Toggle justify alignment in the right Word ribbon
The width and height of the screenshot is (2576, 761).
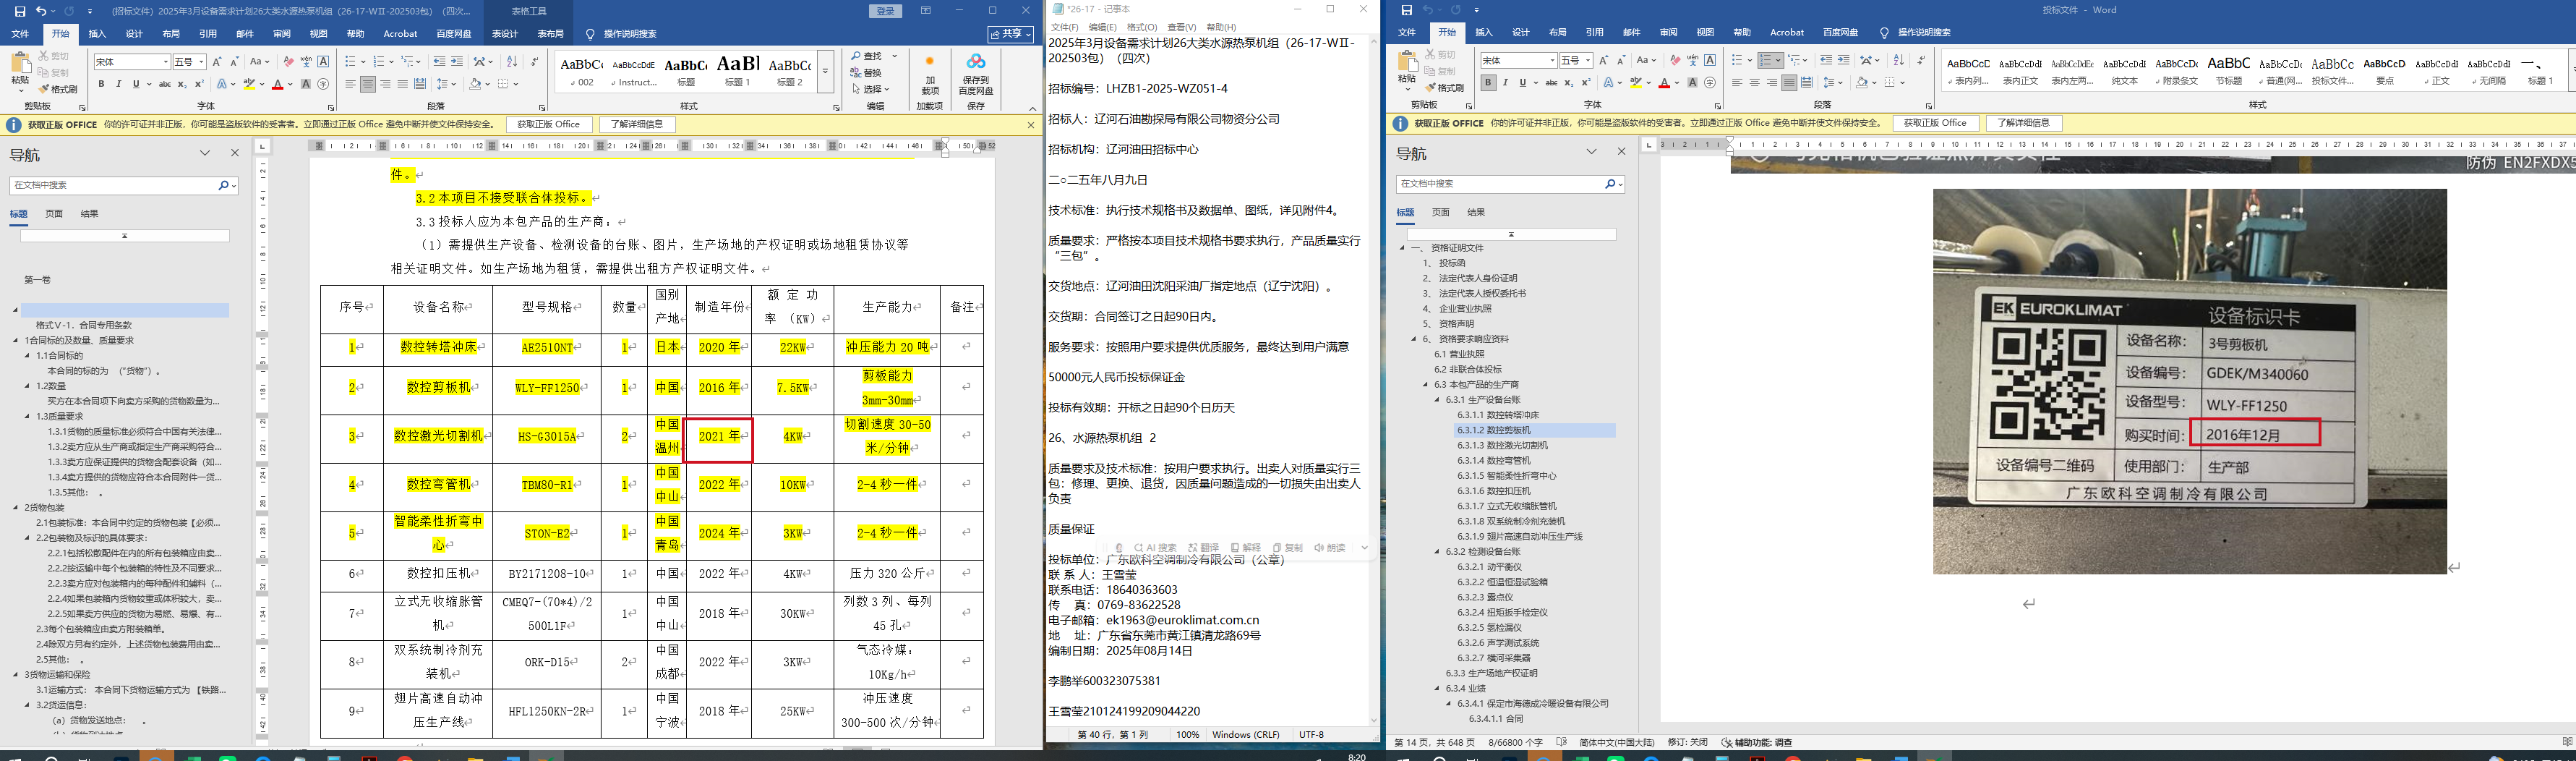coord(1789,83)
